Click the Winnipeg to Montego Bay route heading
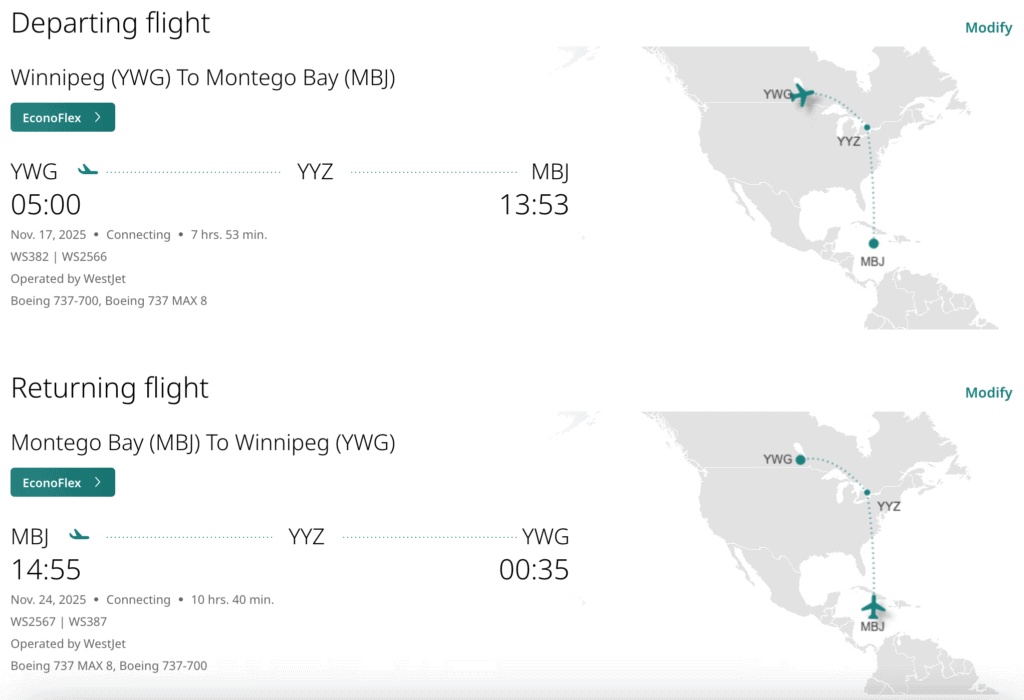1024x700 pixels. click(x=203, y=77)
